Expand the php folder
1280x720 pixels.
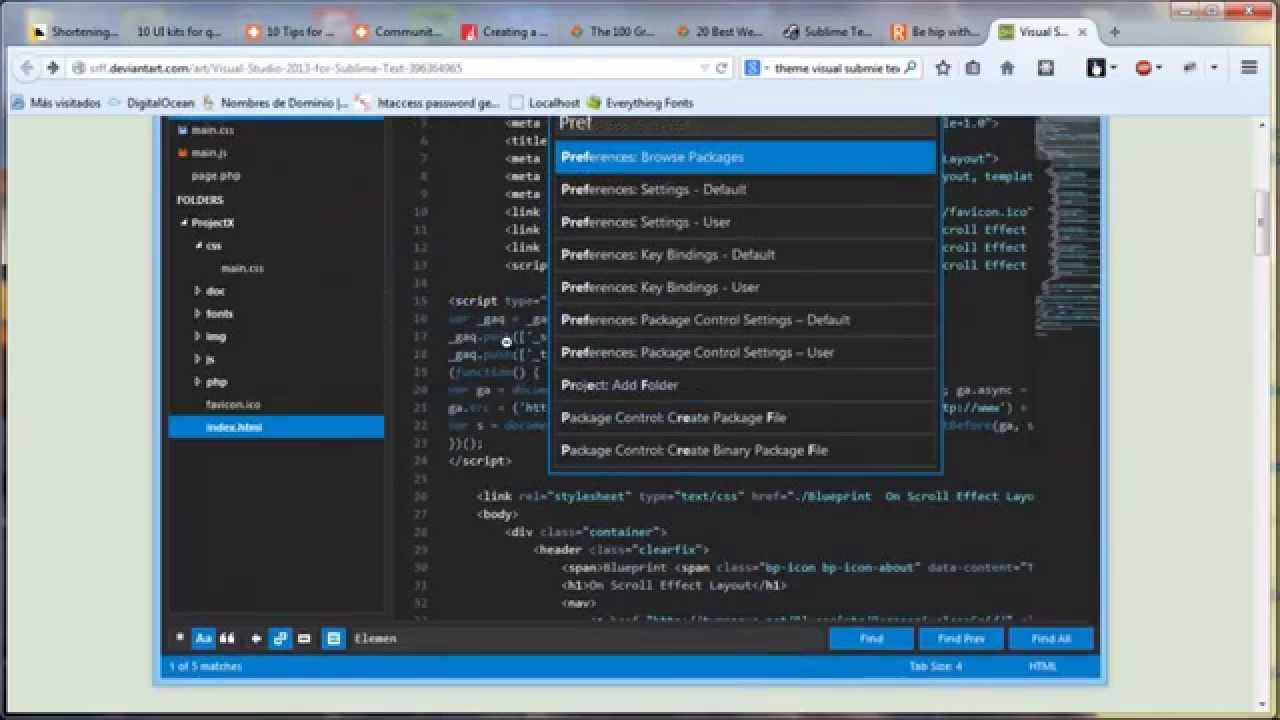[198, 382]
